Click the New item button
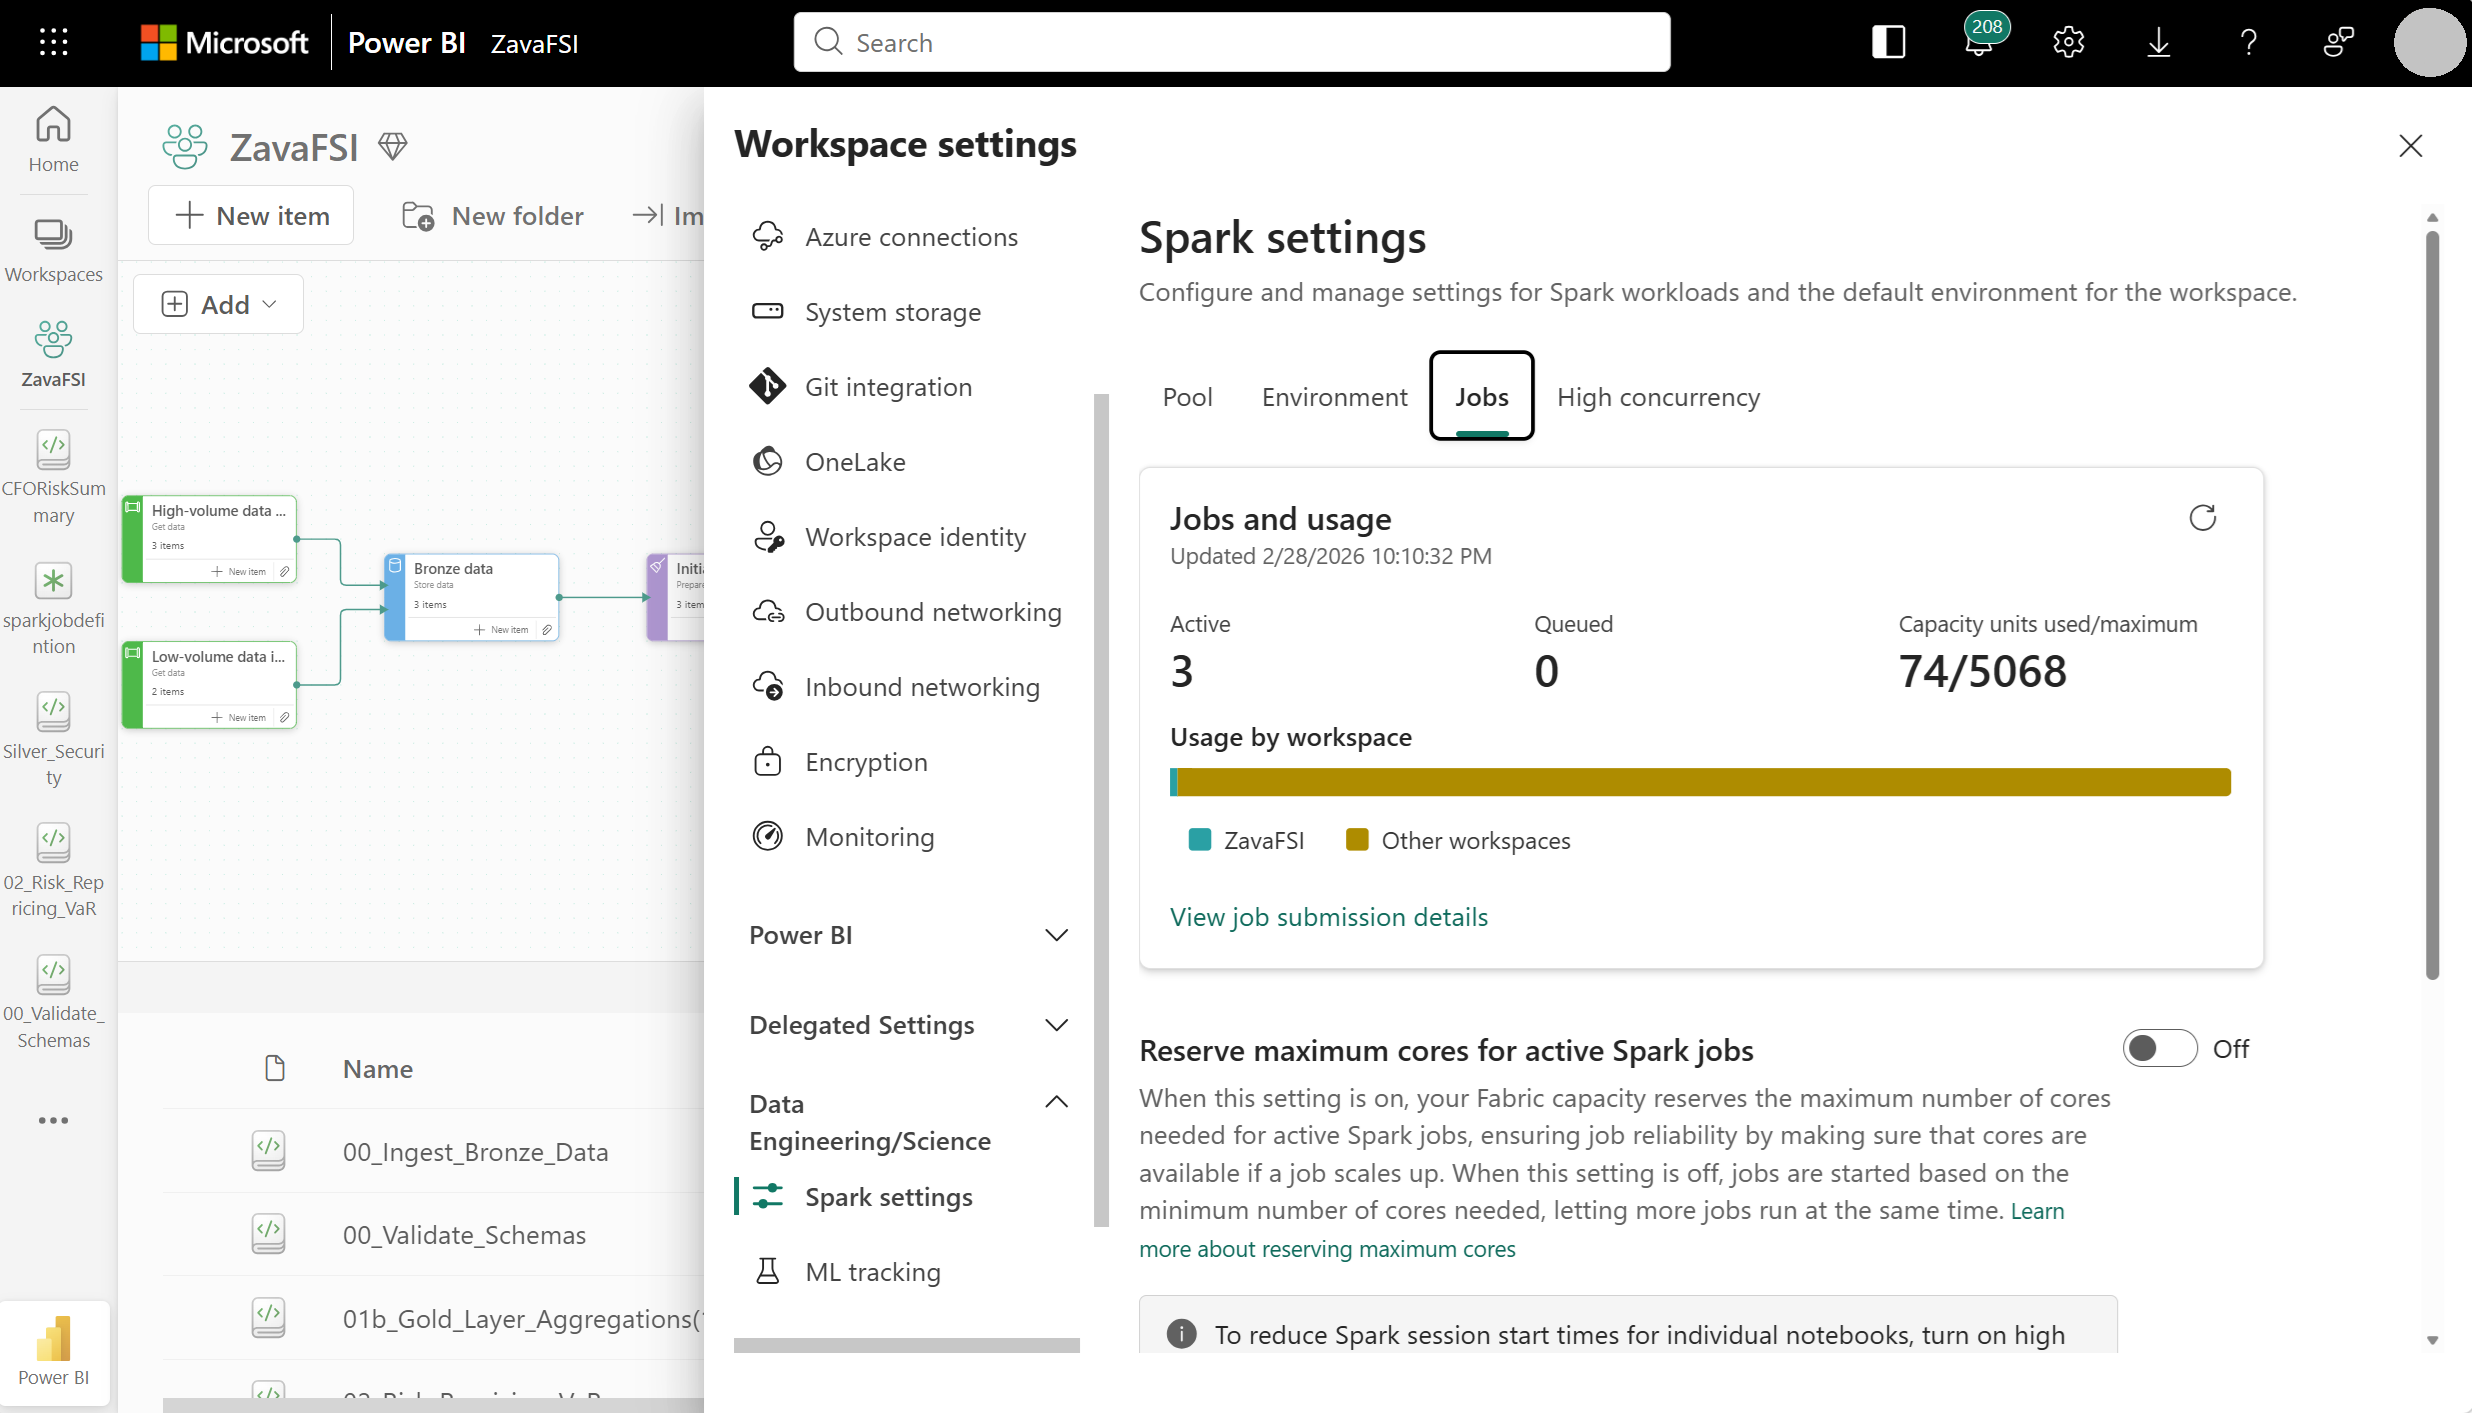Image resolution: width=2472 pixels, height=1413 pixels. coord(251,215)
